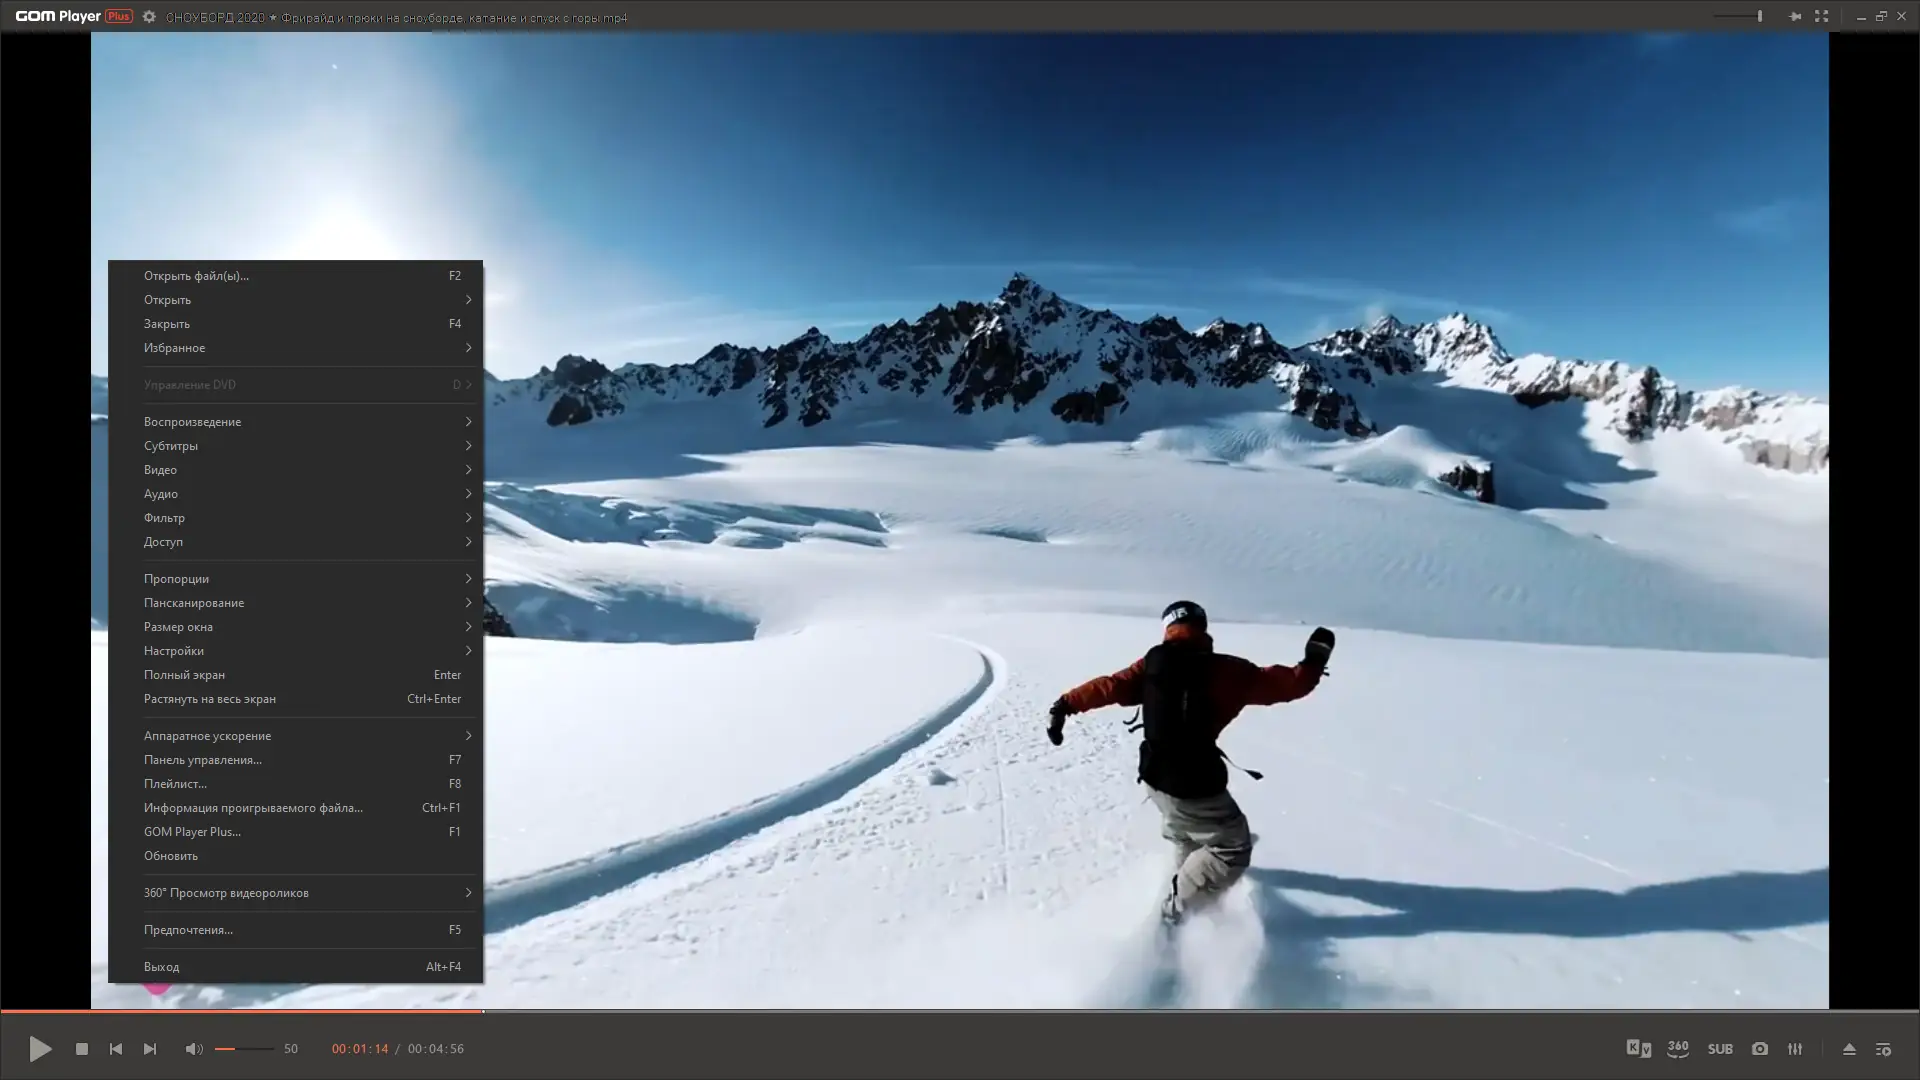Mute audio with the speaker icon
The image size is (1920, 1080).
coord(193,1049)
